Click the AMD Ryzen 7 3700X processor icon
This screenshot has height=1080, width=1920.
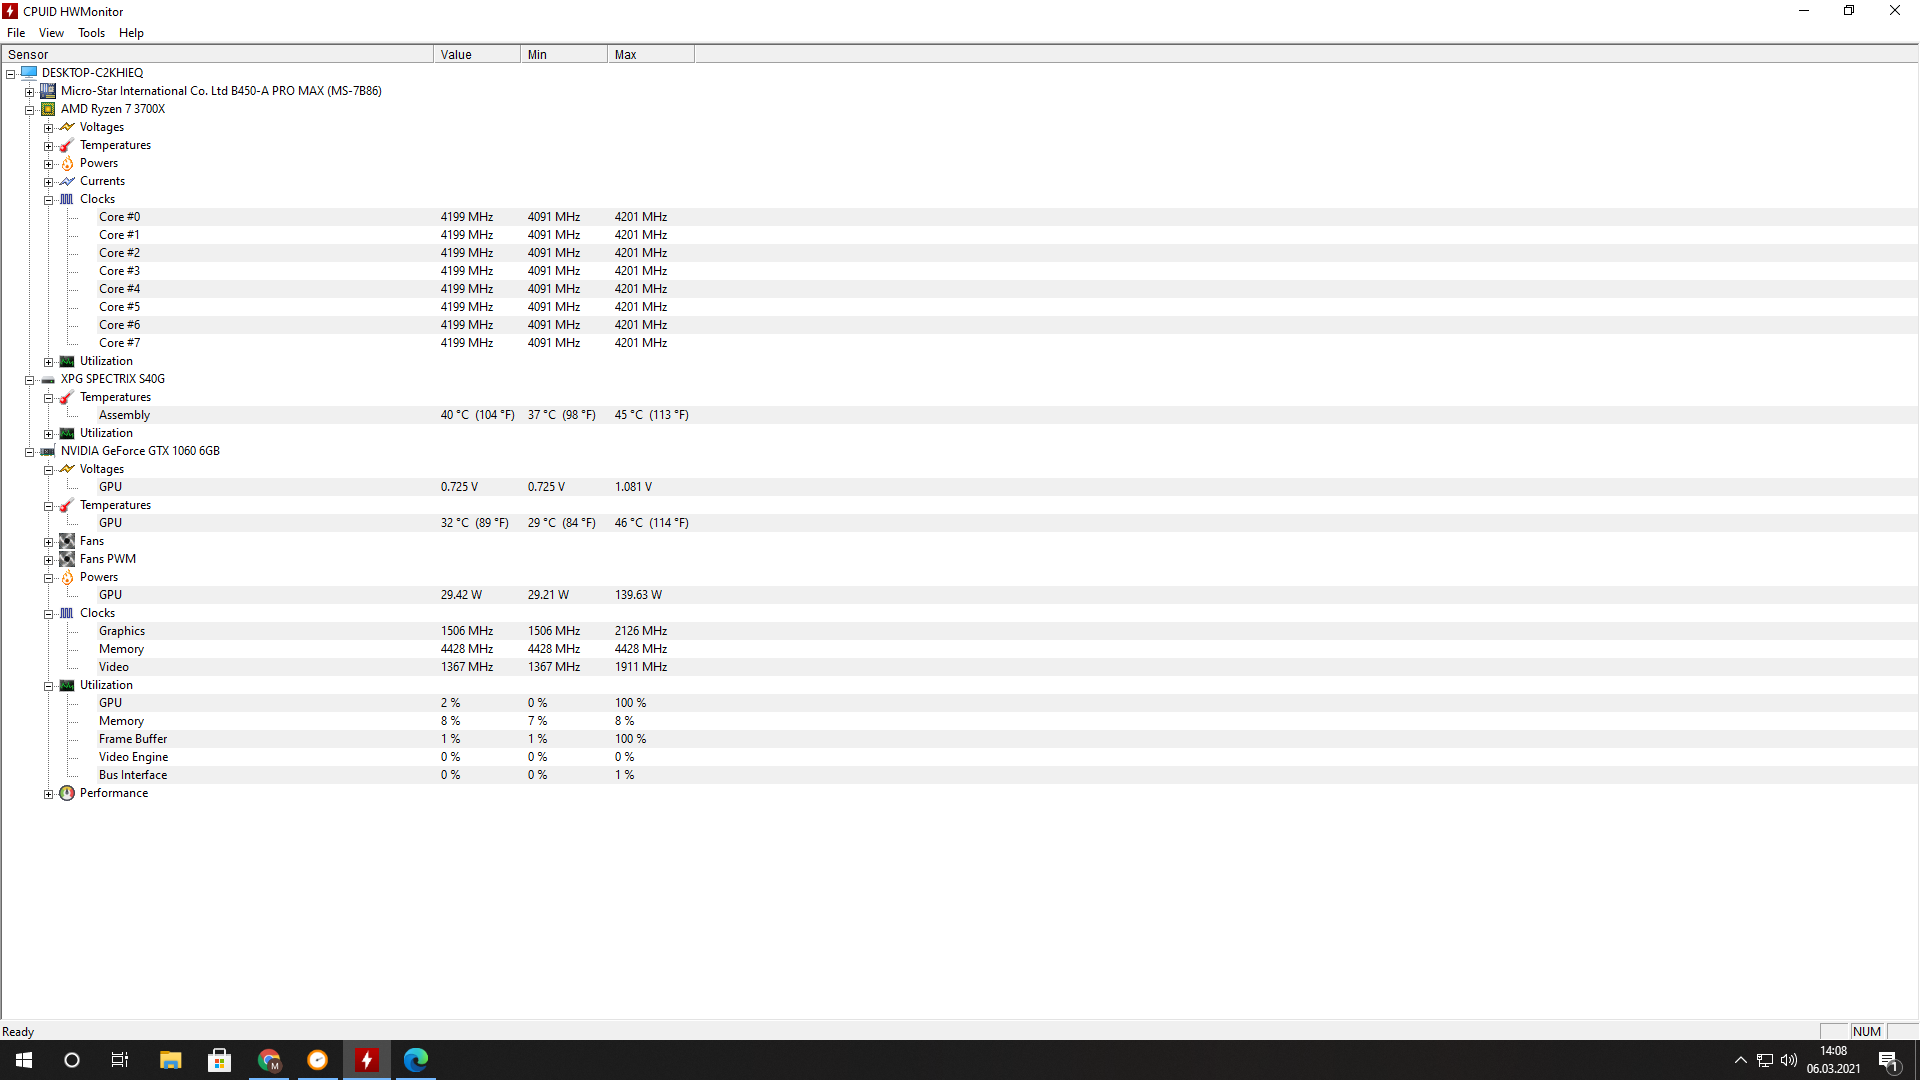click(48, 109)
